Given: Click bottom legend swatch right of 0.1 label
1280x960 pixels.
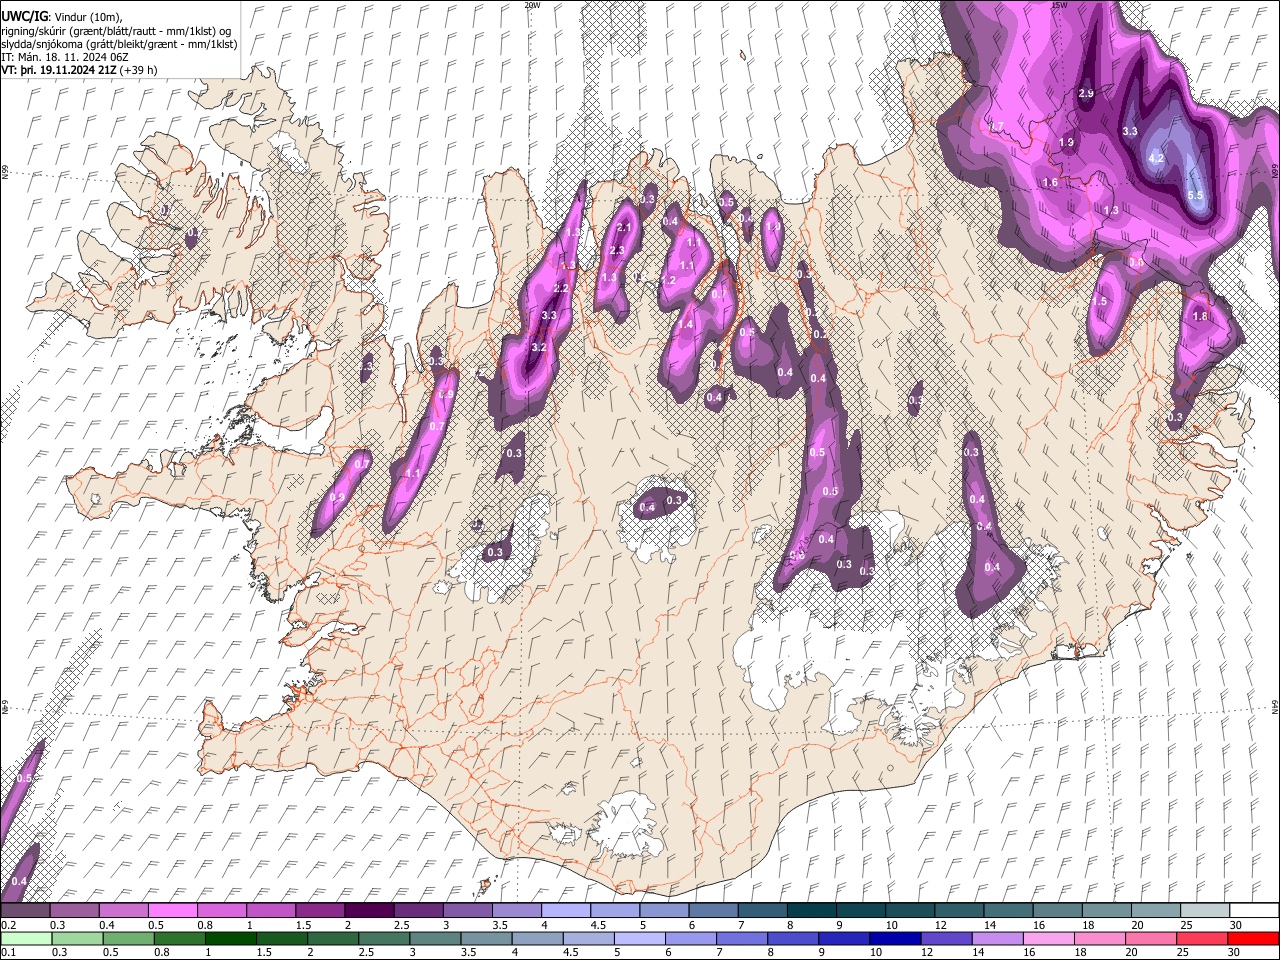Looking at the screenshot, I should coord(25,938).
